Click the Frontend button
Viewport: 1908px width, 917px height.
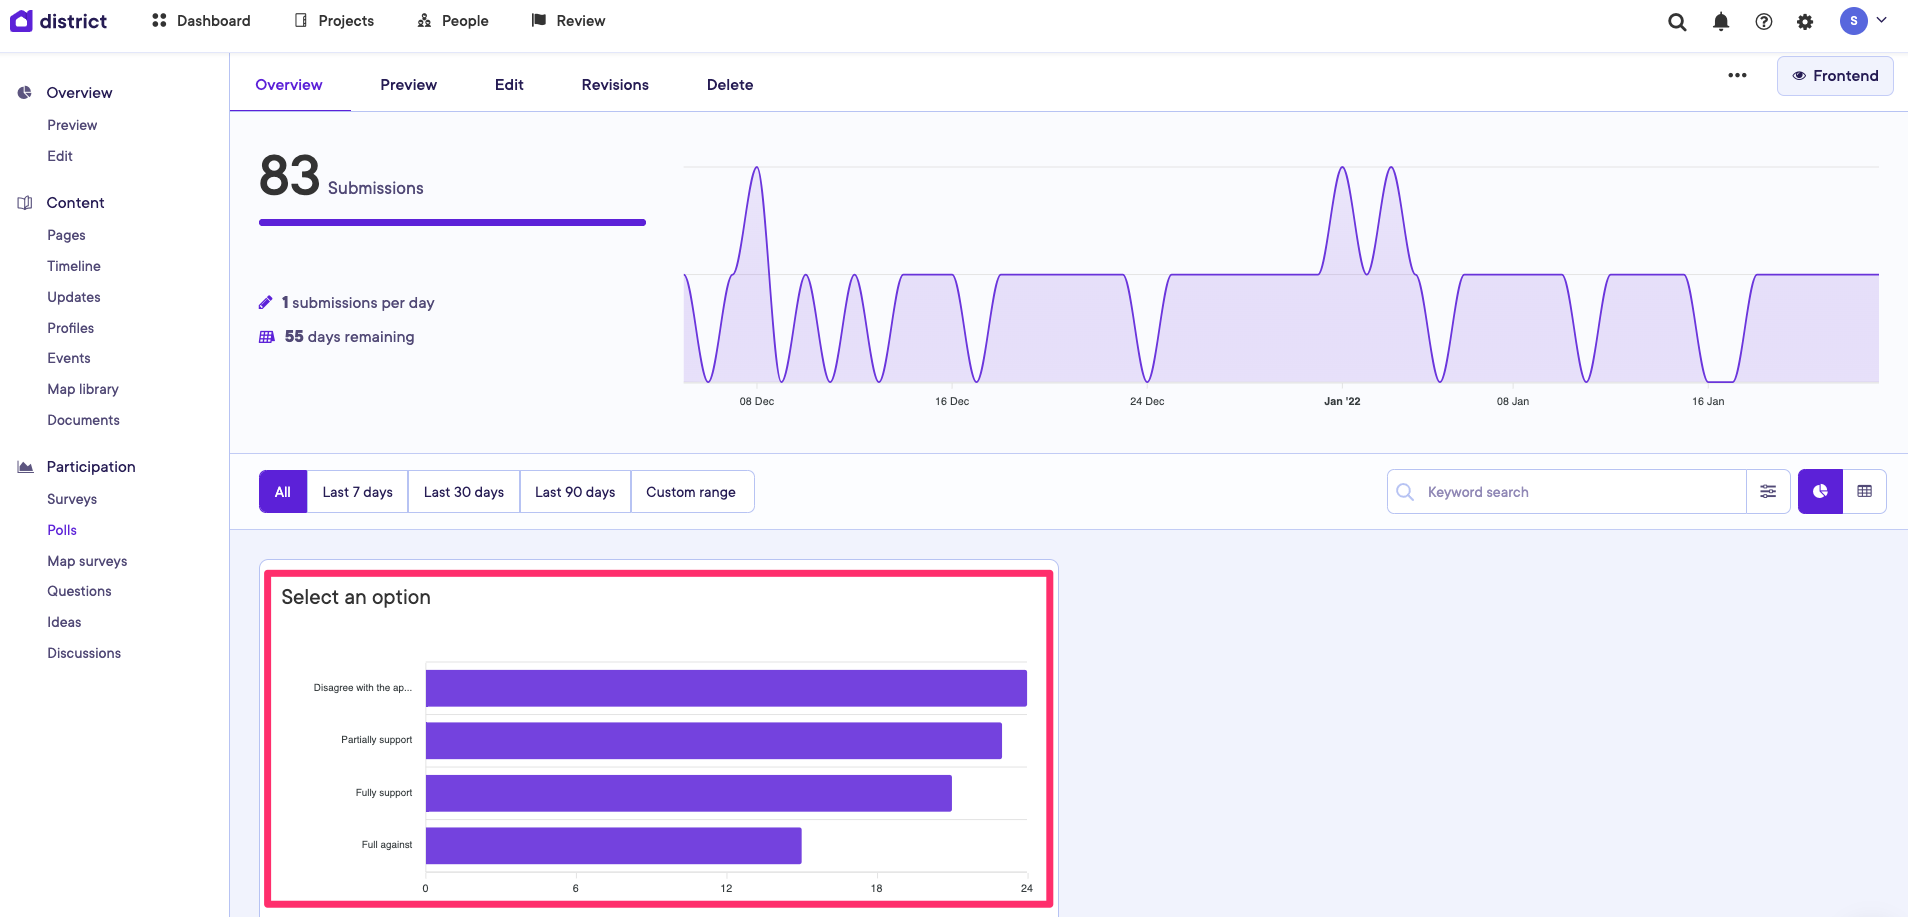(1835, 76)
